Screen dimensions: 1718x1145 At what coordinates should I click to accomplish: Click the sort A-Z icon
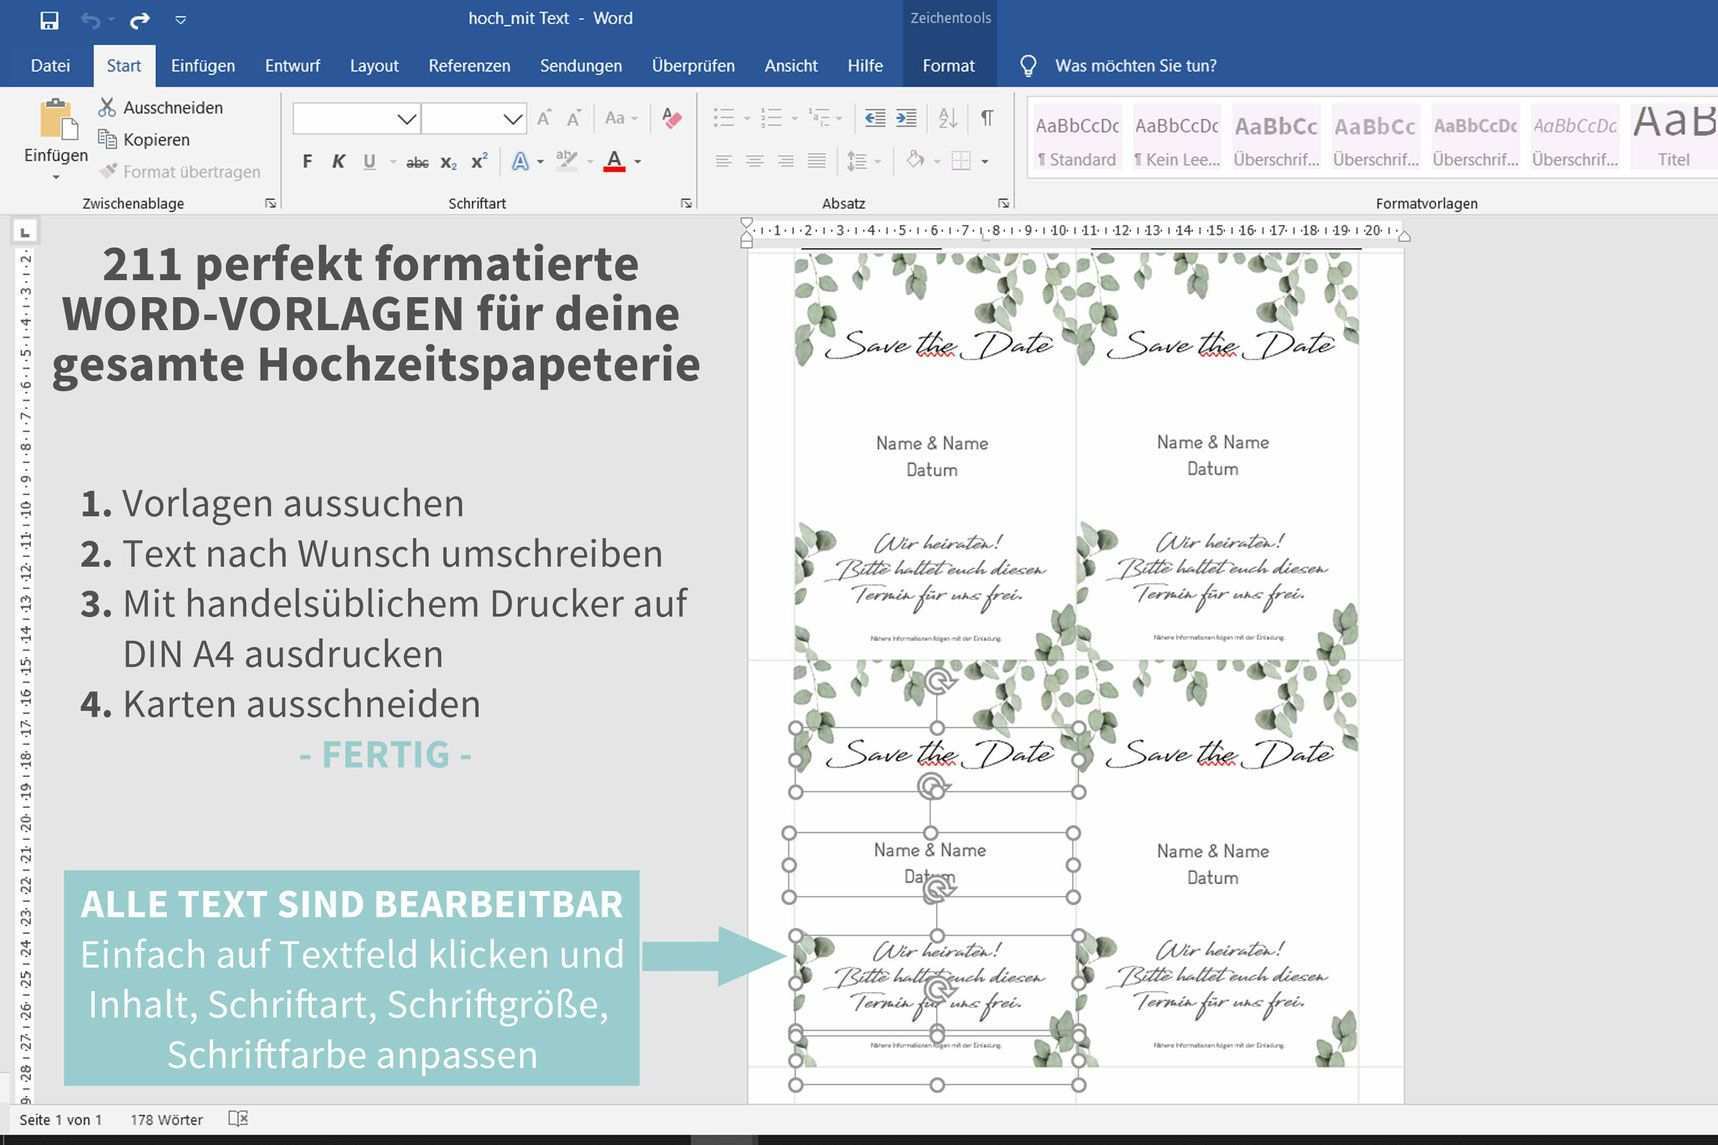pyautogui.click(x=947, y=119)
